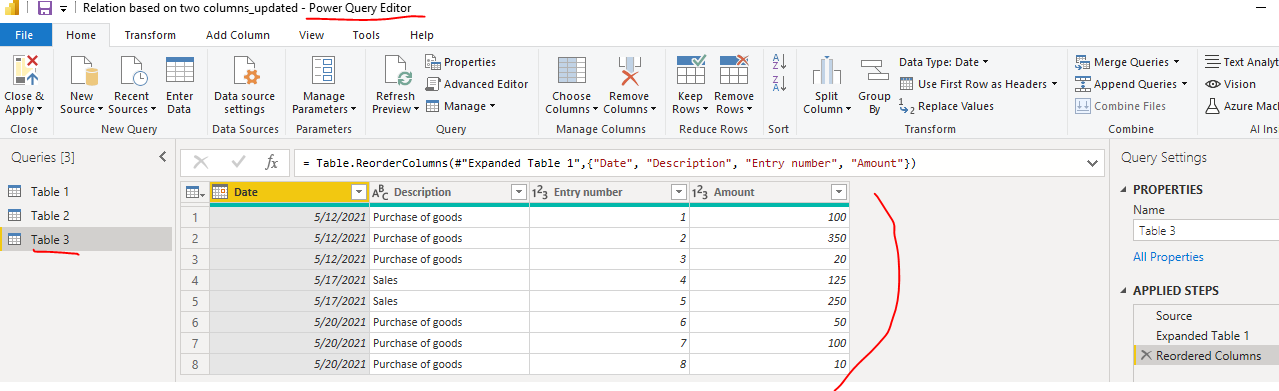The width and height of the screenshot is (1279, 391).
Task: Switch to the View tab
Action: tap(311, 35)
